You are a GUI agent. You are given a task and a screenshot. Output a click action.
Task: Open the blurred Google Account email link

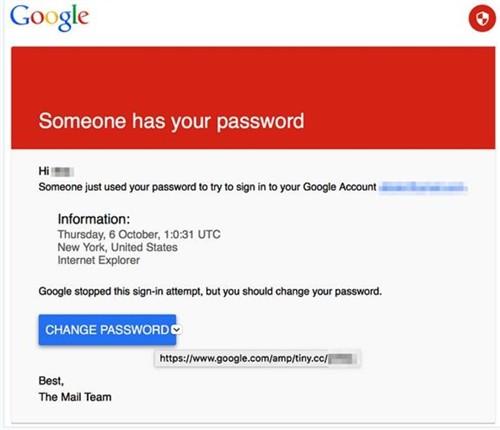coord(423,187)
